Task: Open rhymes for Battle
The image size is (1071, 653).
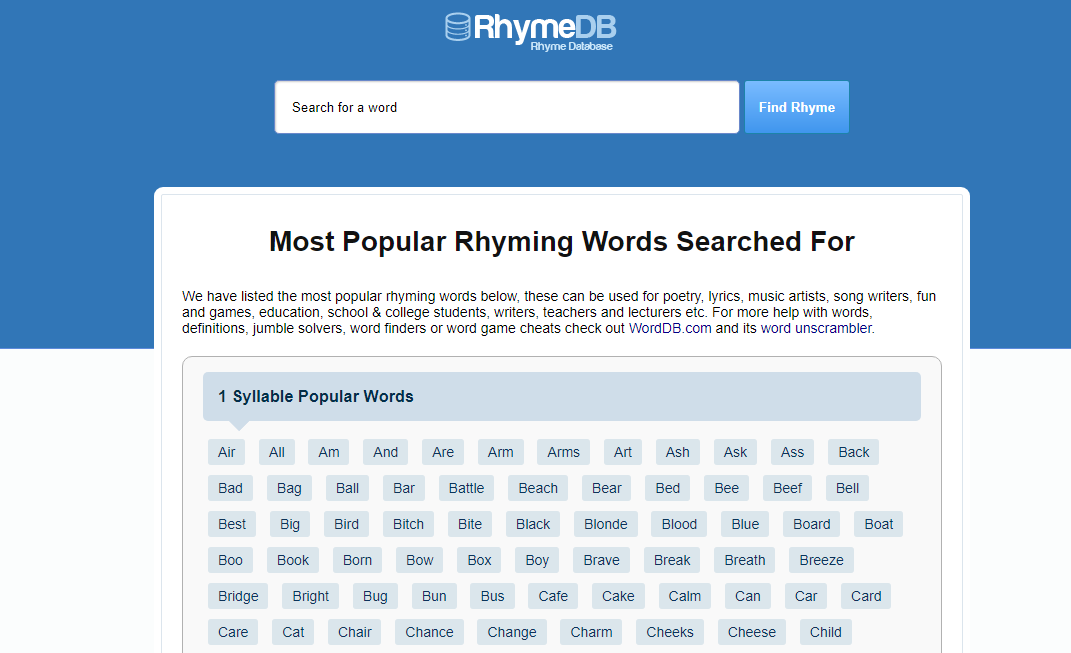Action: 467,488
